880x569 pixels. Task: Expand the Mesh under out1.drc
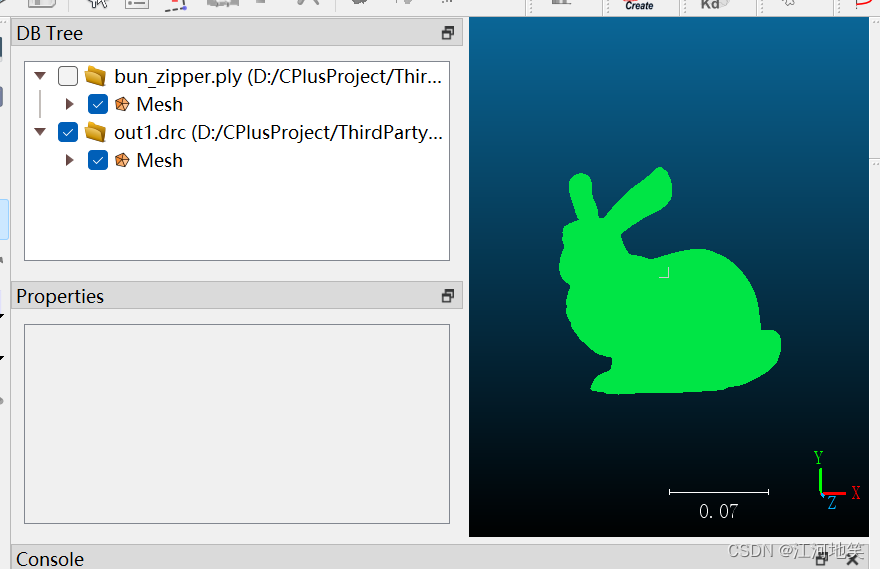point(70,160)
